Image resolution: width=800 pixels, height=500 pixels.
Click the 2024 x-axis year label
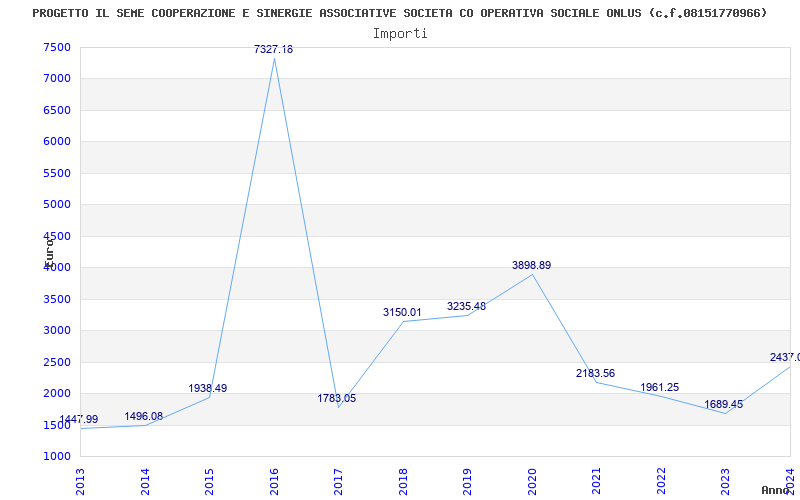[790, 482]
